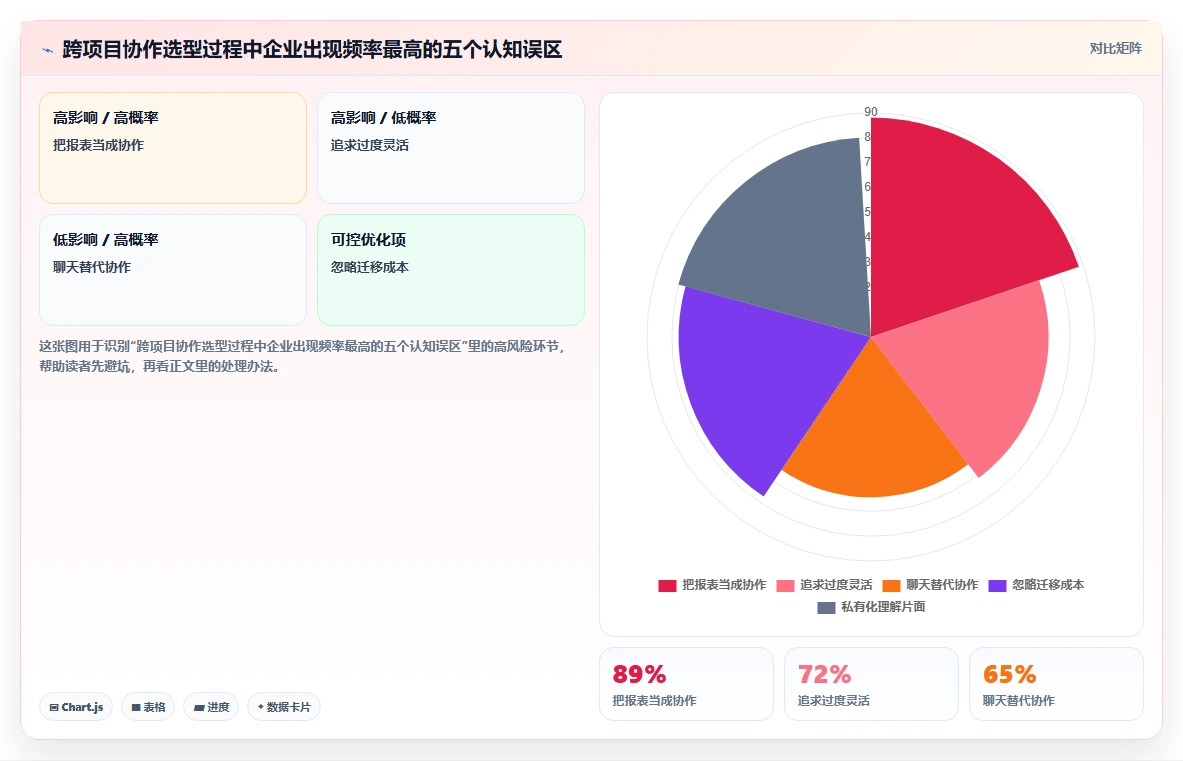Click the 表格 tag chip
This screenshot has height=761, width=1183.
click(x=148, y=707)
